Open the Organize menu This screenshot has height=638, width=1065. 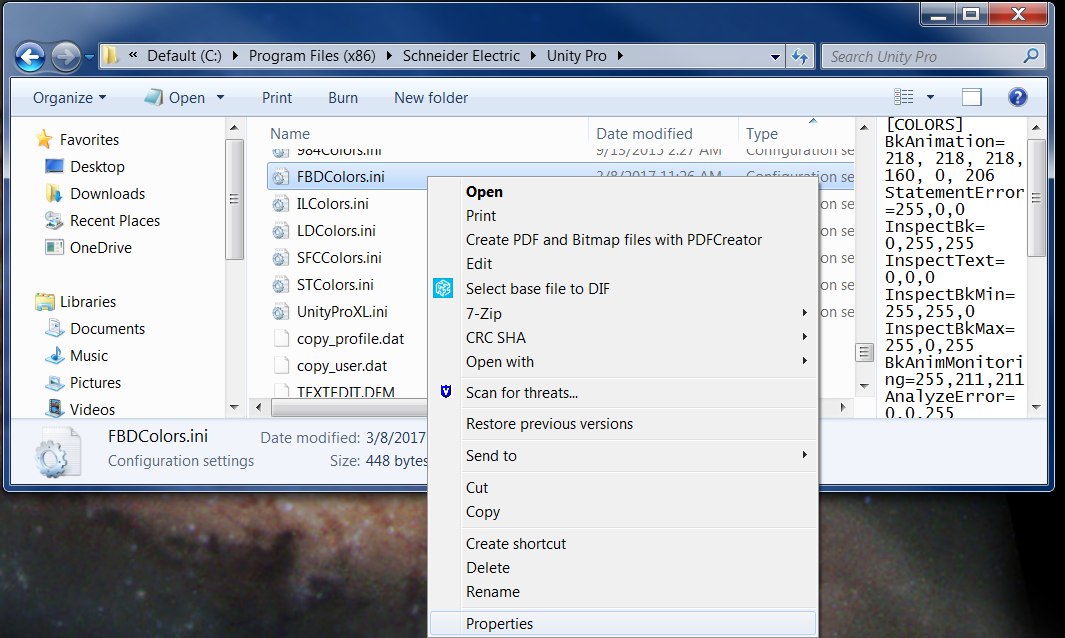69,98
